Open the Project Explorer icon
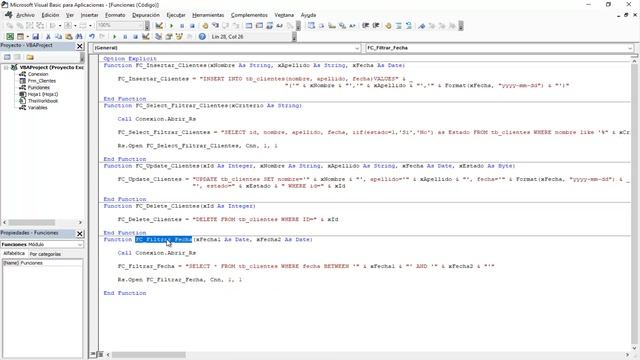The image size is (640, 360). [158, 36]
